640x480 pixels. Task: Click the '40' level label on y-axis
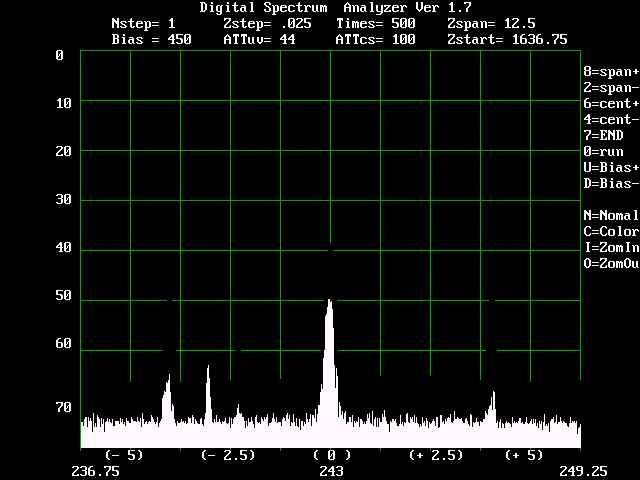pyautogui.click(x=64, y=248)
